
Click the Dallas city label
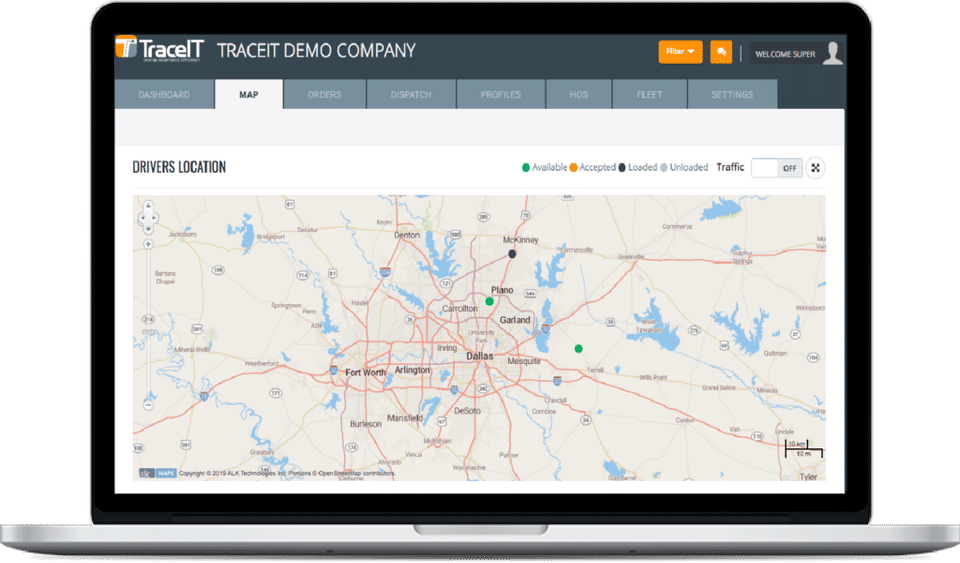pyautogui.click(x=479, y=356)
